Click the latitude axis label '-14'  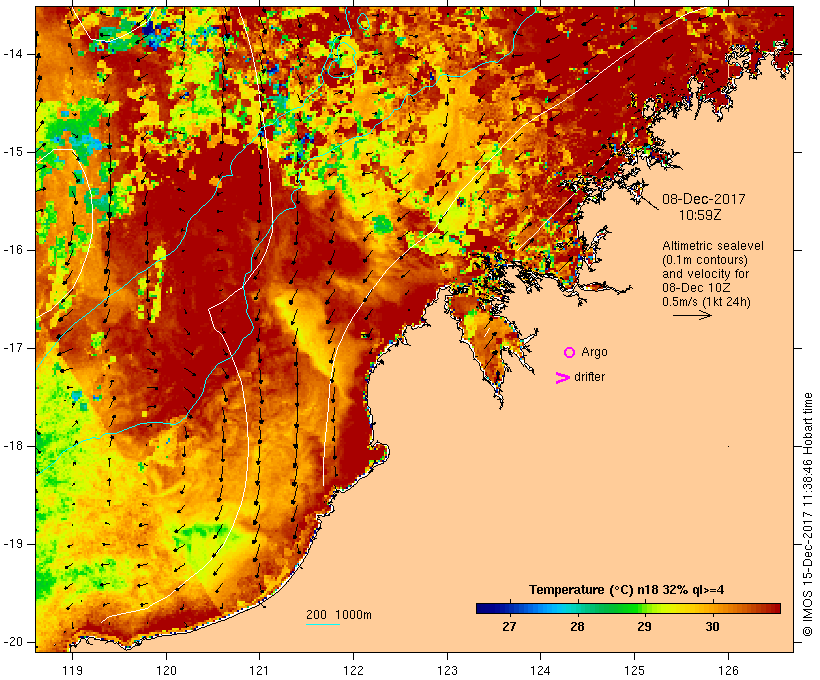(x=13, y=54)
